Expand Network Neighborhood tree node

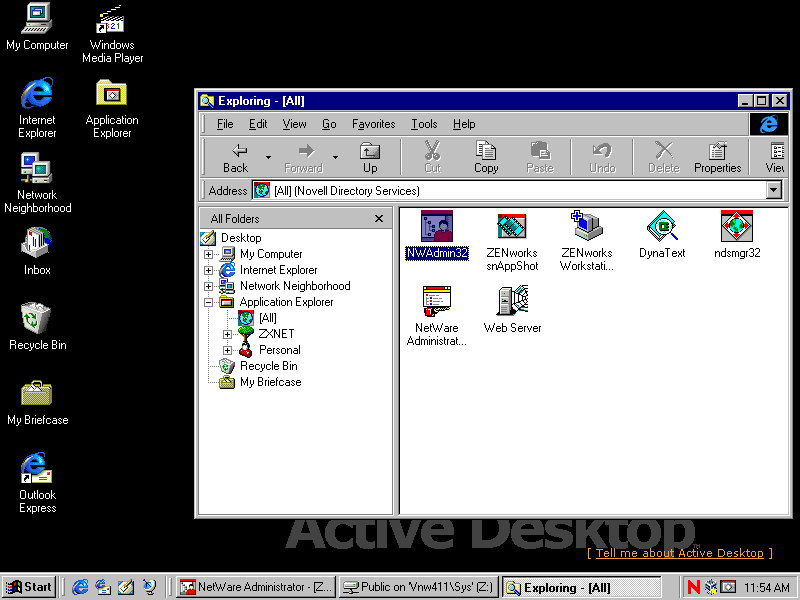tap(208, 286)
